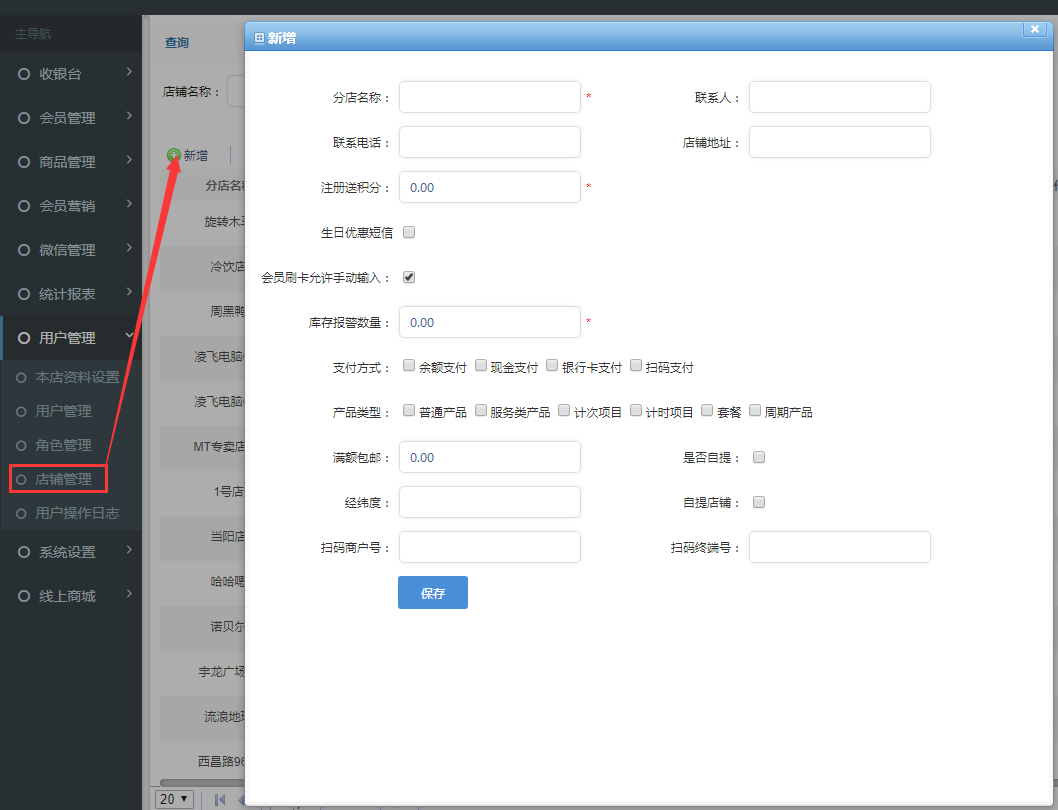This screenshot has height=810, width=1058.
Task: Click the circle icon beside 线上商城
Action: point(24,596)
